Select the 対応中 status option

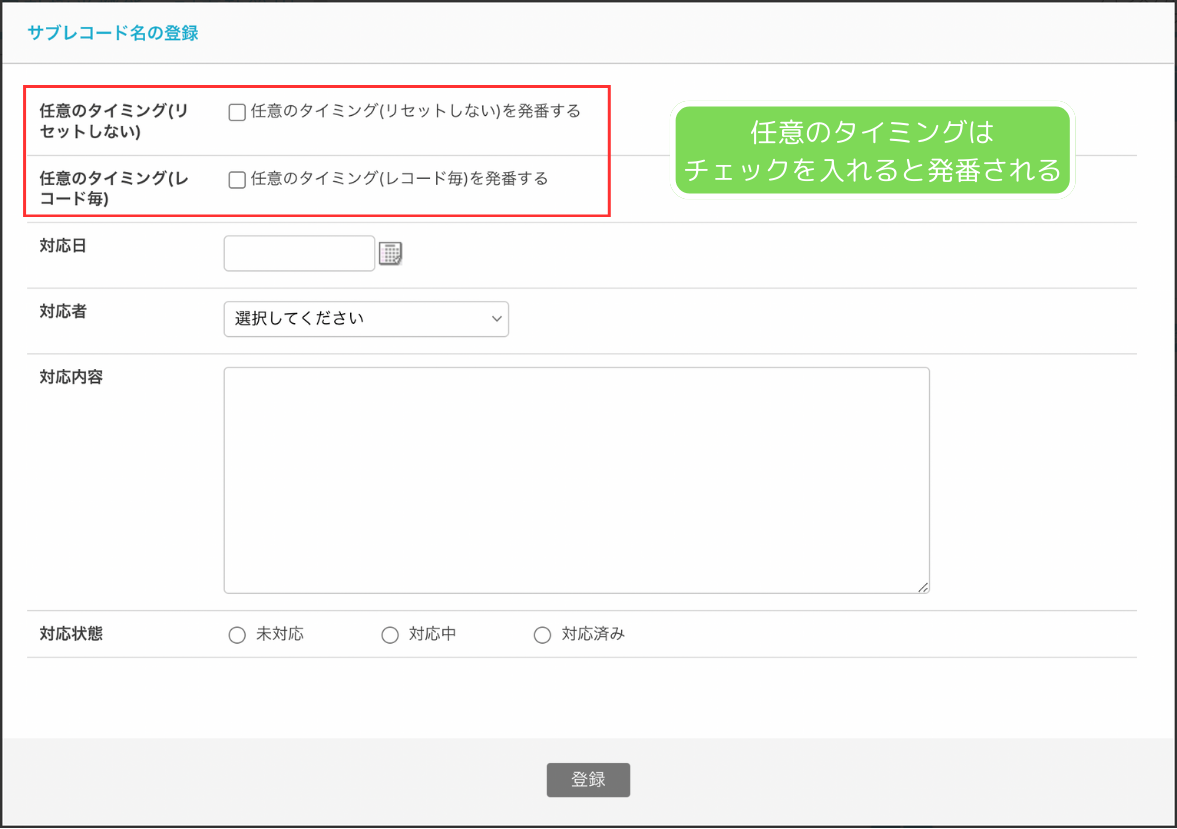[x=389, y=634]
